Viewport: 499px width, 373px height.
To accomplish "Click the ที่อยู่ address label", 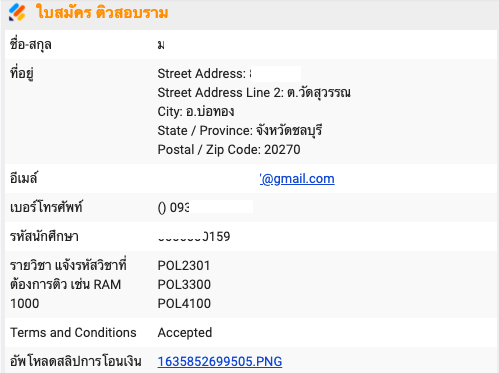I will tap(22, 73).
